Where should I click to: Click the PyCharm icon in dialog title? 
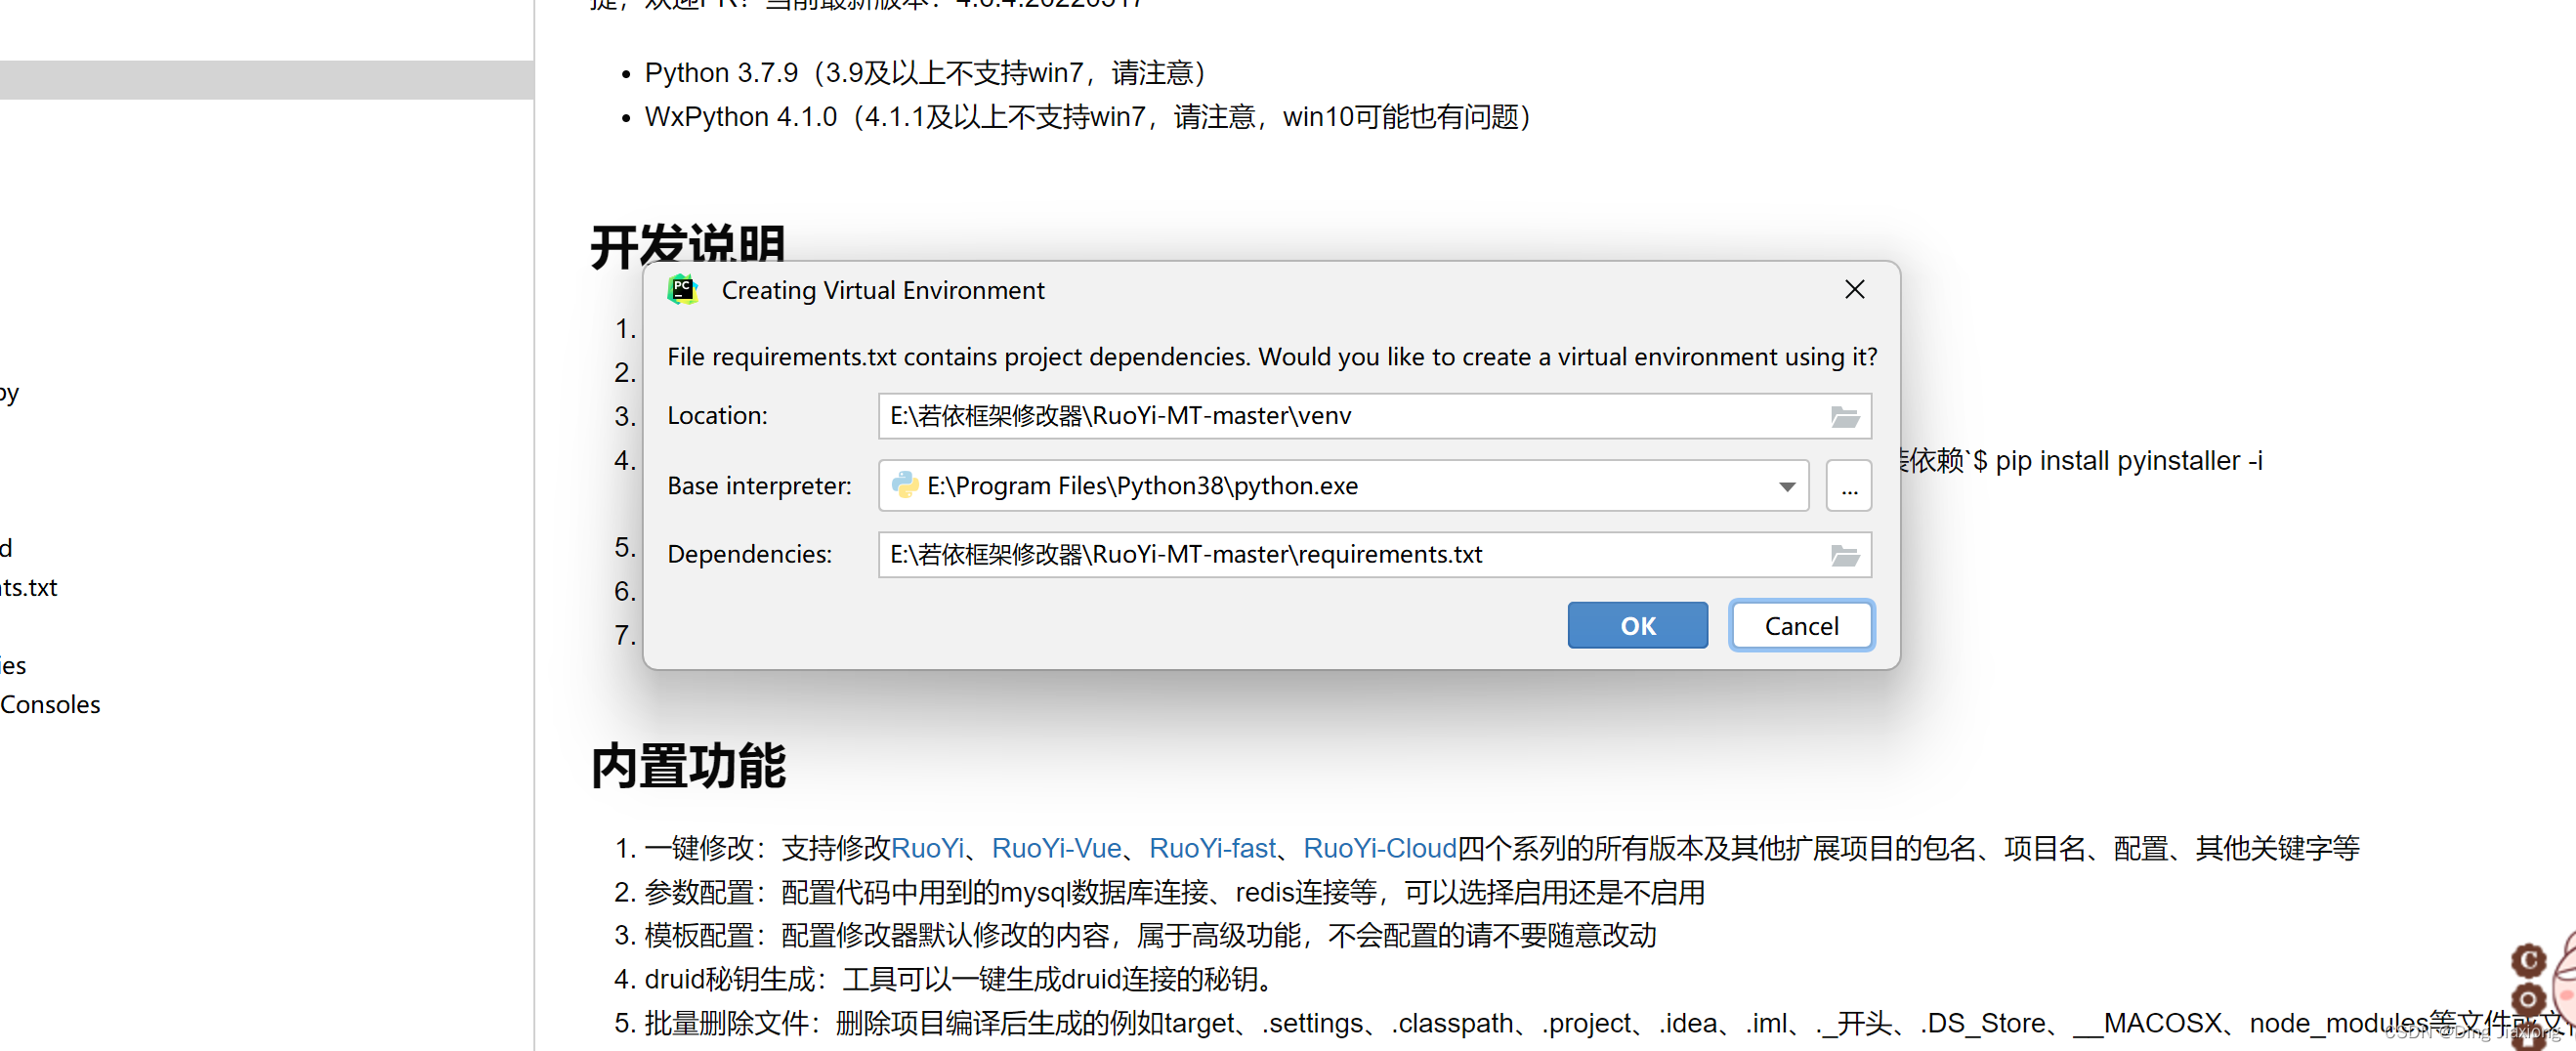682,290
